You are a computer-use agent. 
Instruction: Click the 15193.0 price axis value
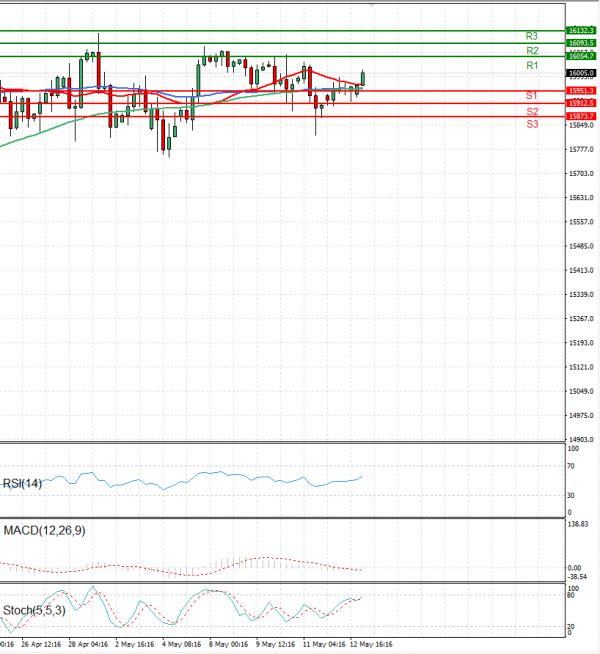[x=581, y=343]
